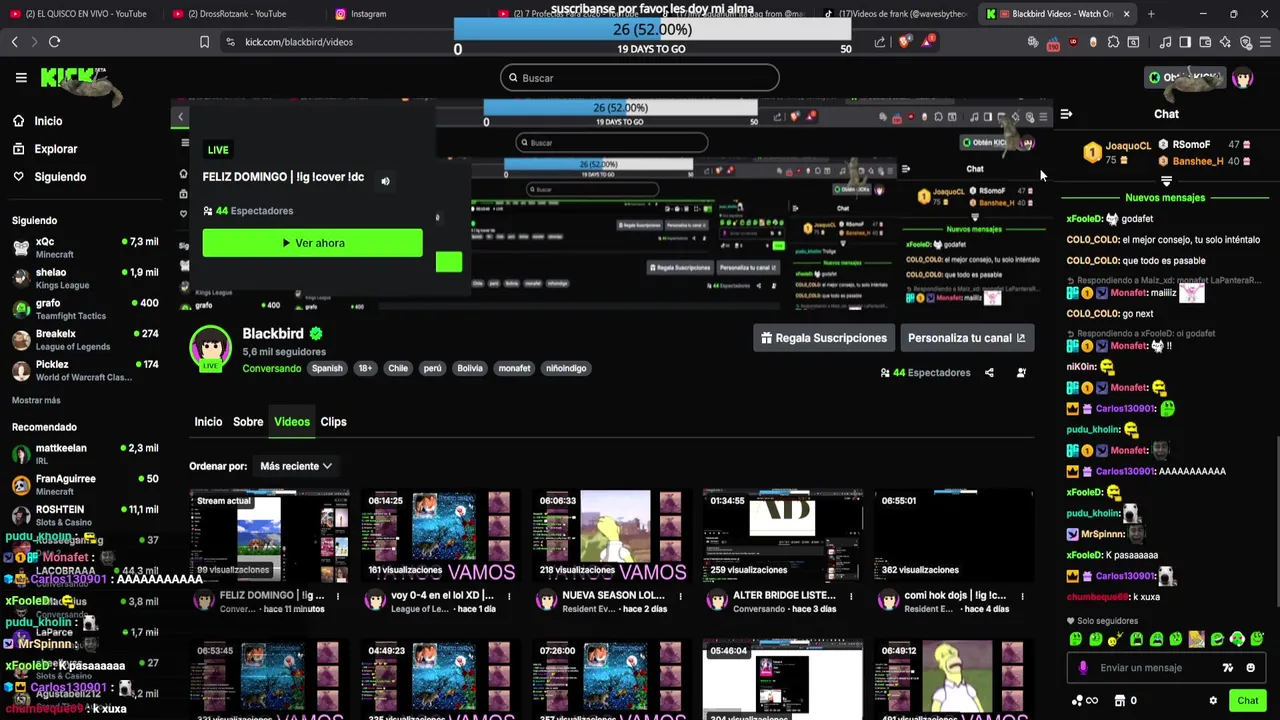The width and height of the screenshot is (1280, 720).
Task: Click Personaliza tu canal button
Action: 966,338
